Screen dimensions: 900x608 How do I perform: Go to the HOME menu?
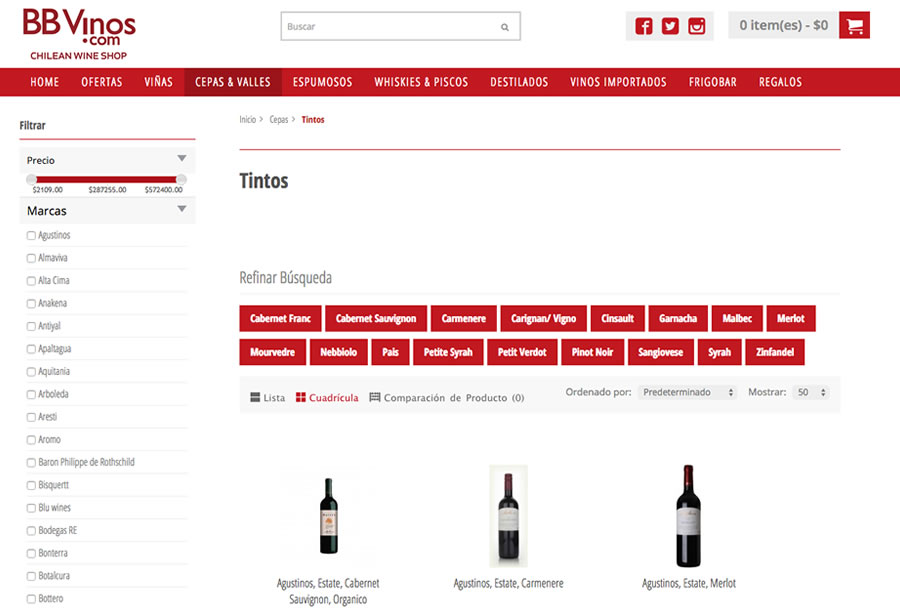click(45, 82)
